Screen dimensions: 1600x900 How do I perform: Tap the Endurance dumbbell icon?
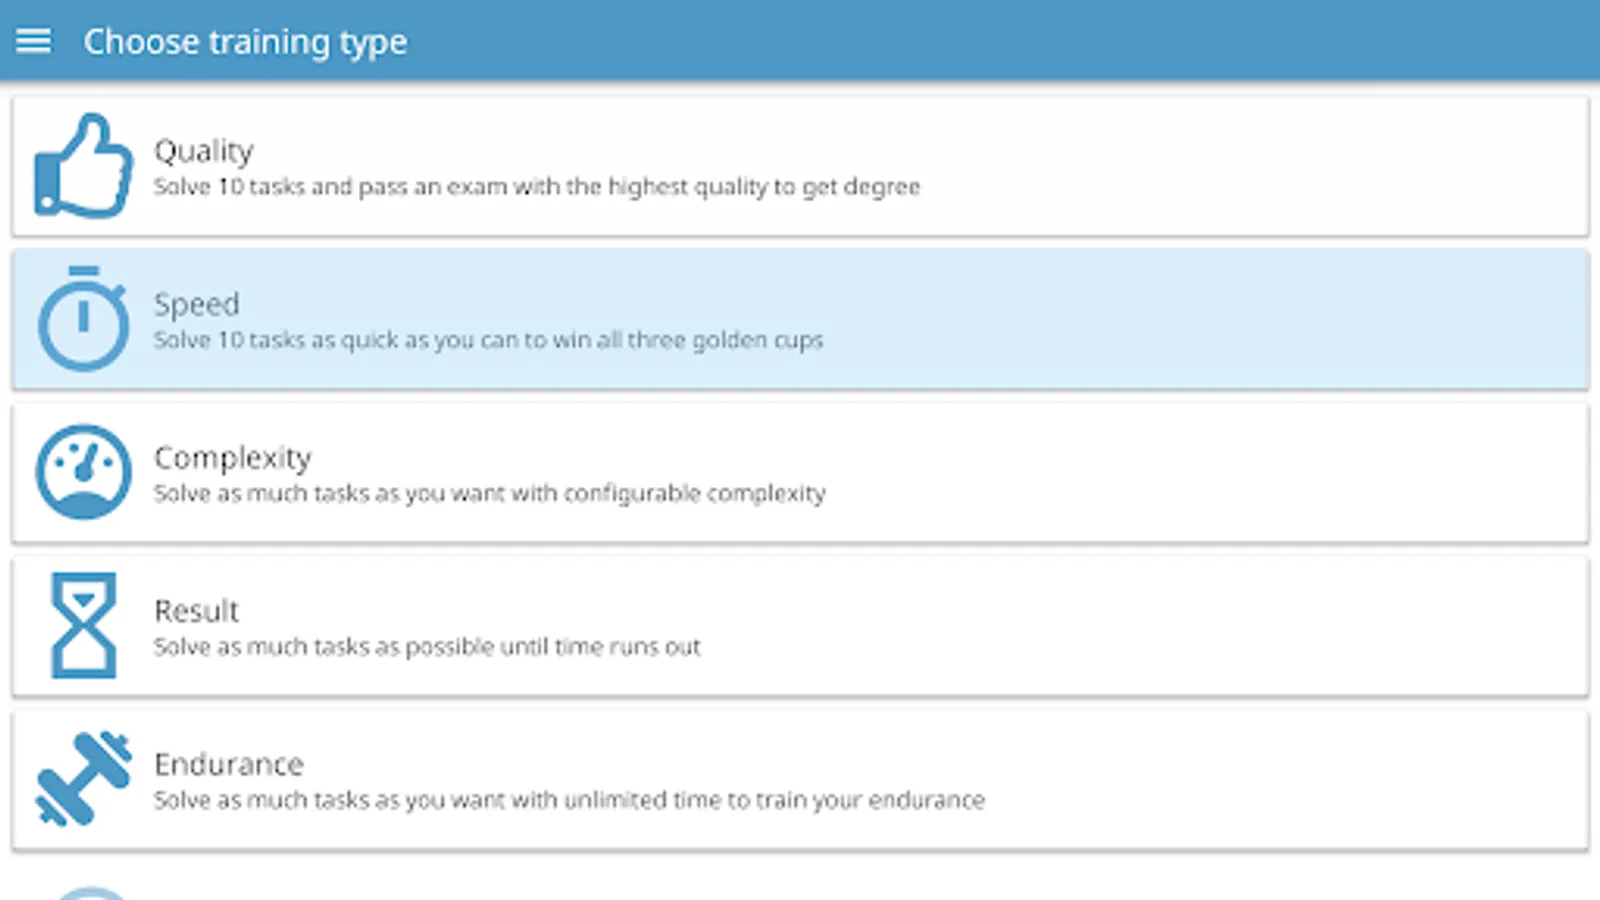click(83, 779)
